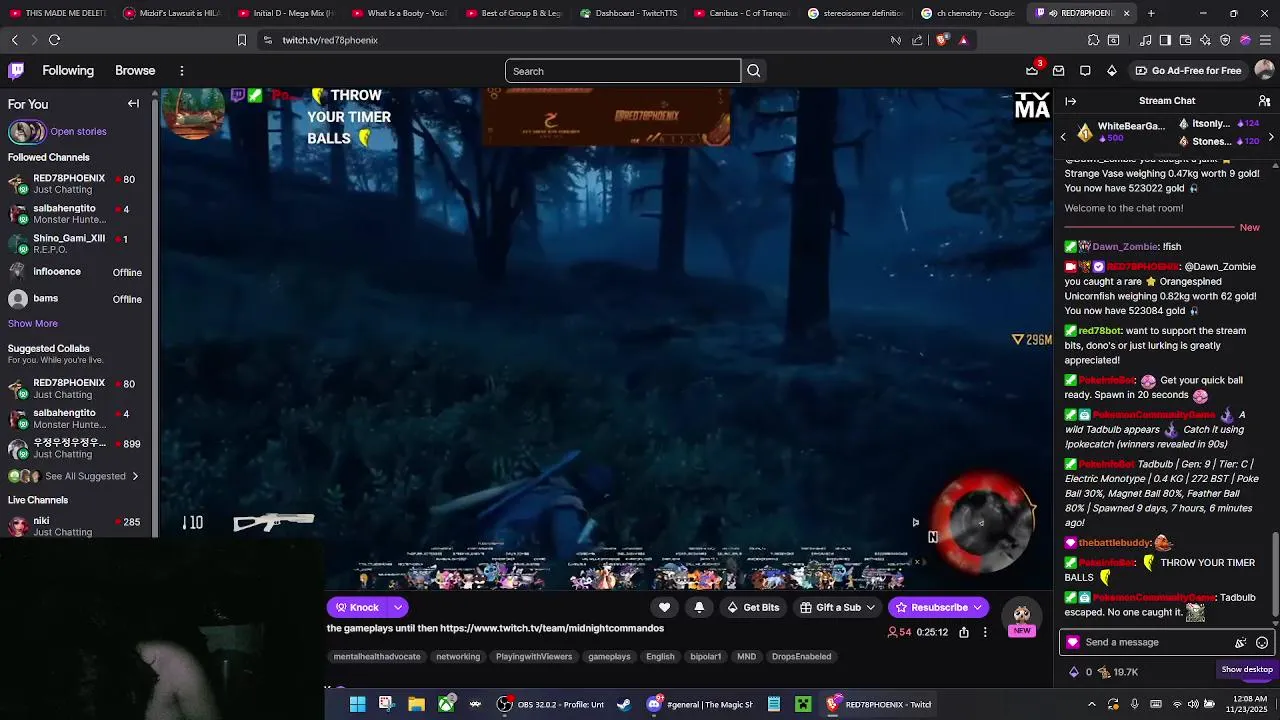Screen dimensions: 1280x720
Task: Open the chat community users icon
Action: click(x=1265, y=101)
